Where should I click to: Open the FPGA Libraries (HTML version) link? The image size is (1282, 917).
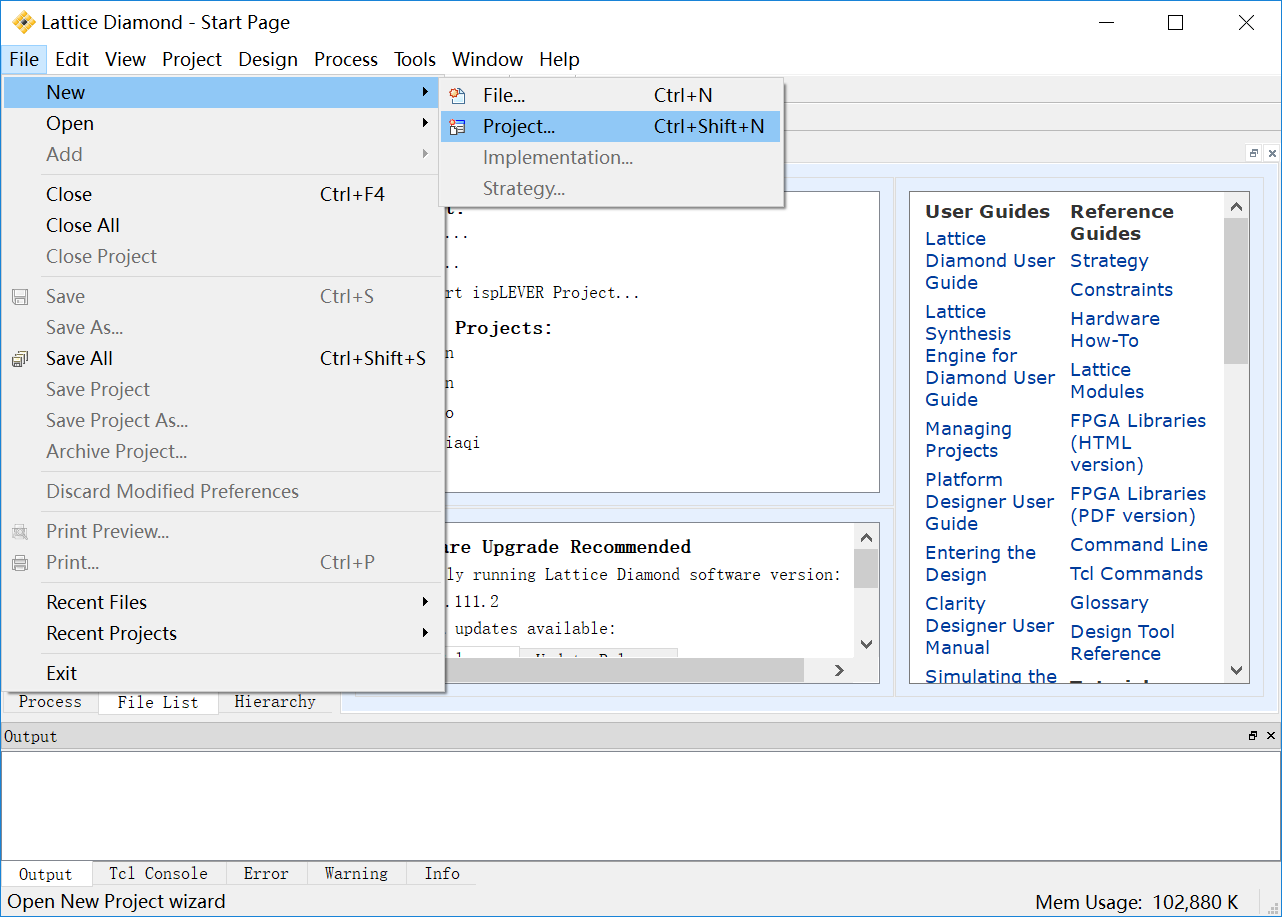(x=1138, y=442)
